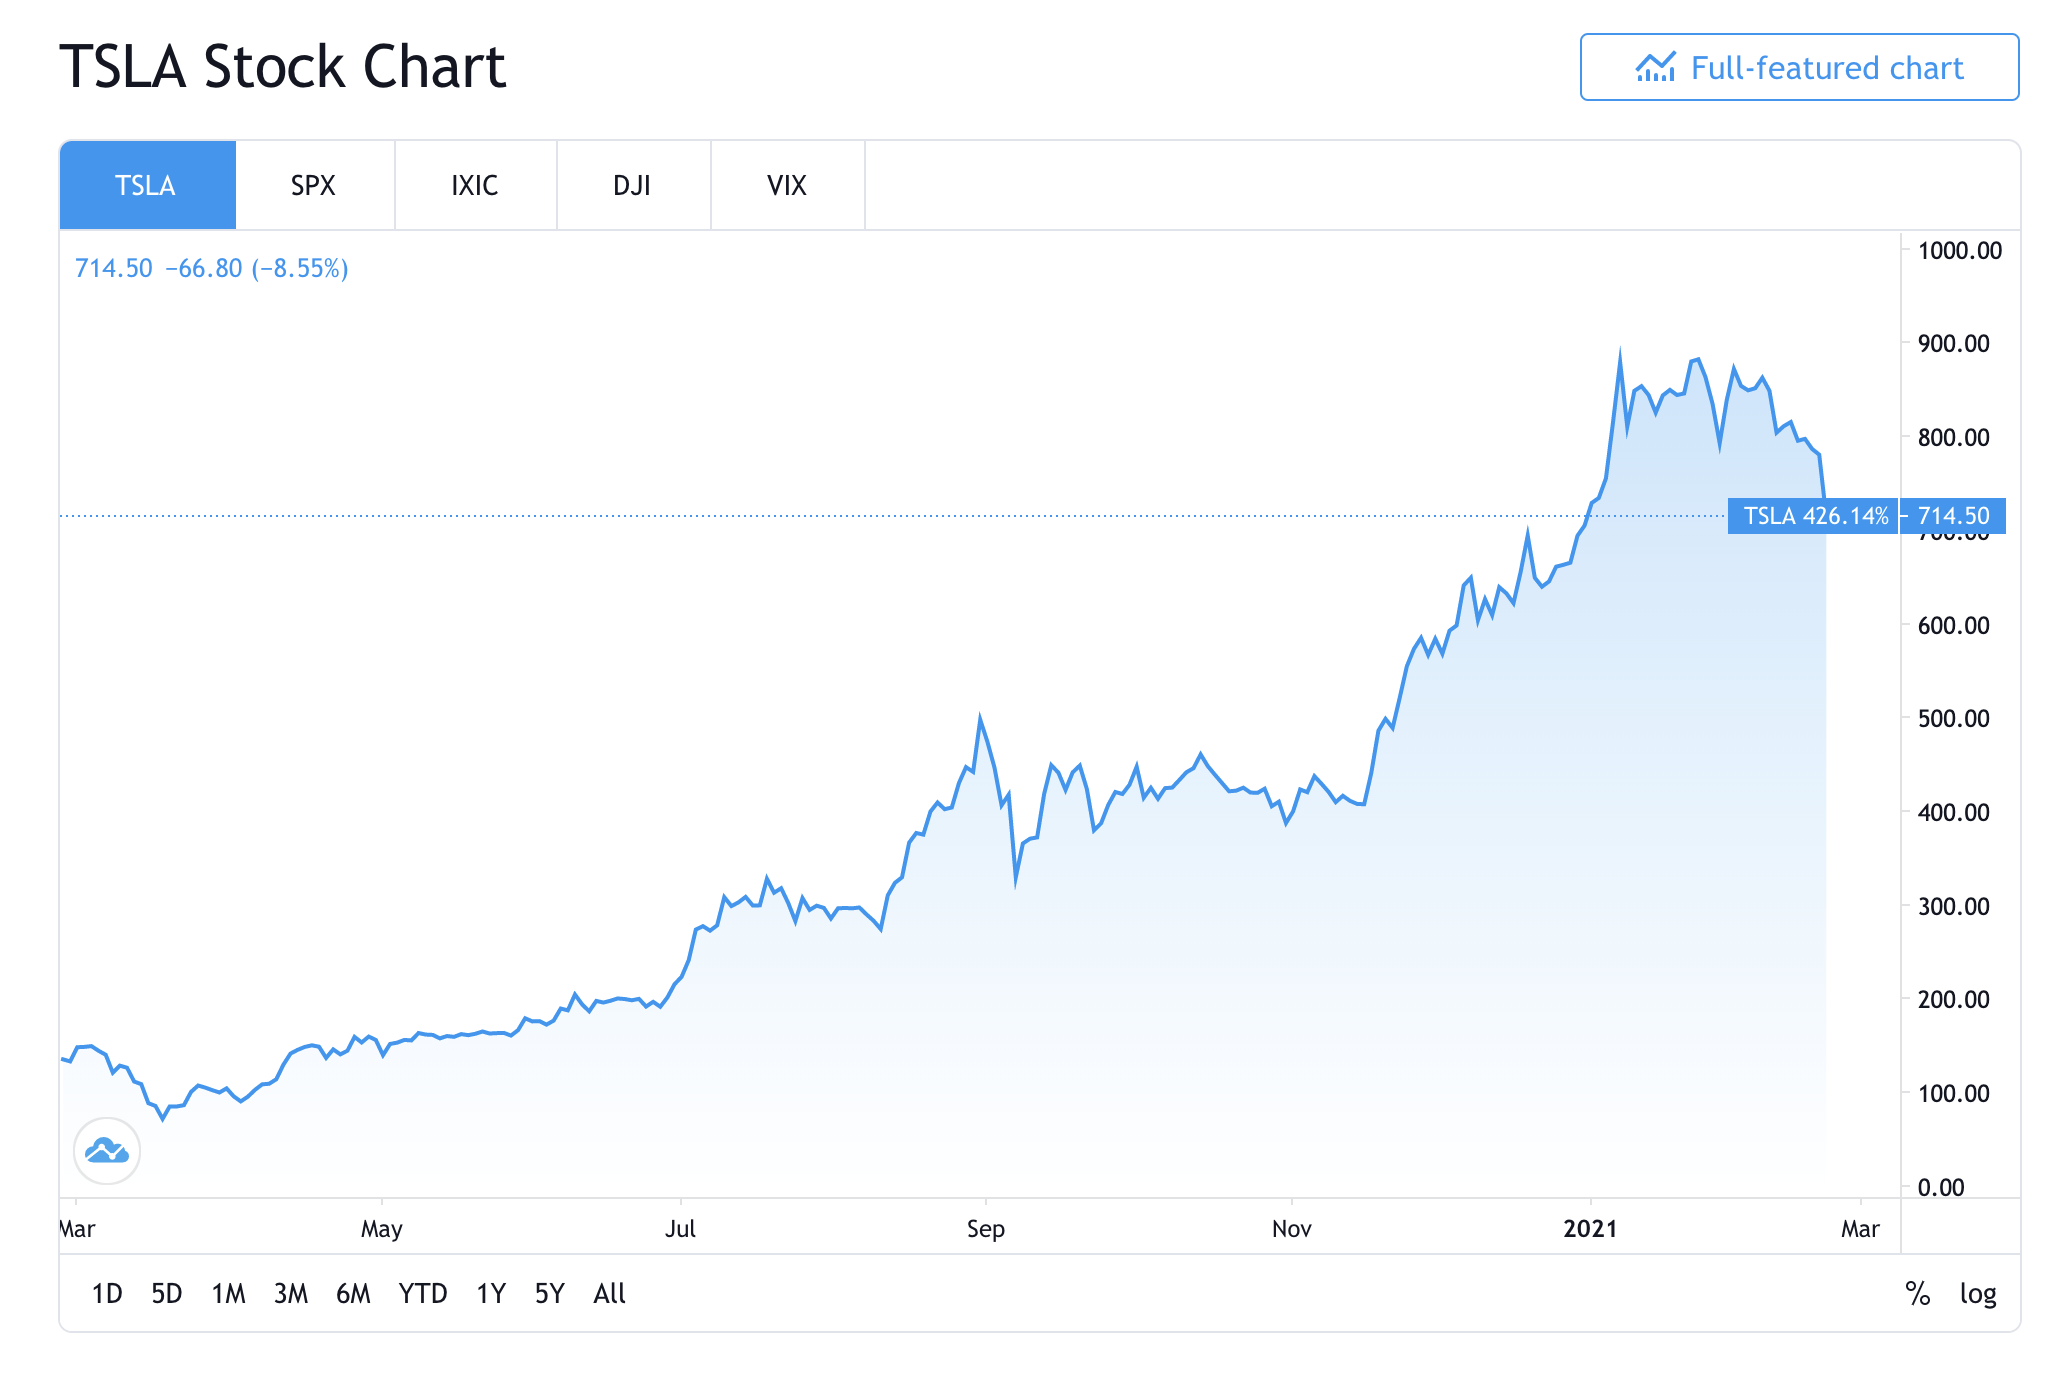Click the TSLA 426.14% price label
This screenshot has height=1373, width=2065.
click(1814, 516)
